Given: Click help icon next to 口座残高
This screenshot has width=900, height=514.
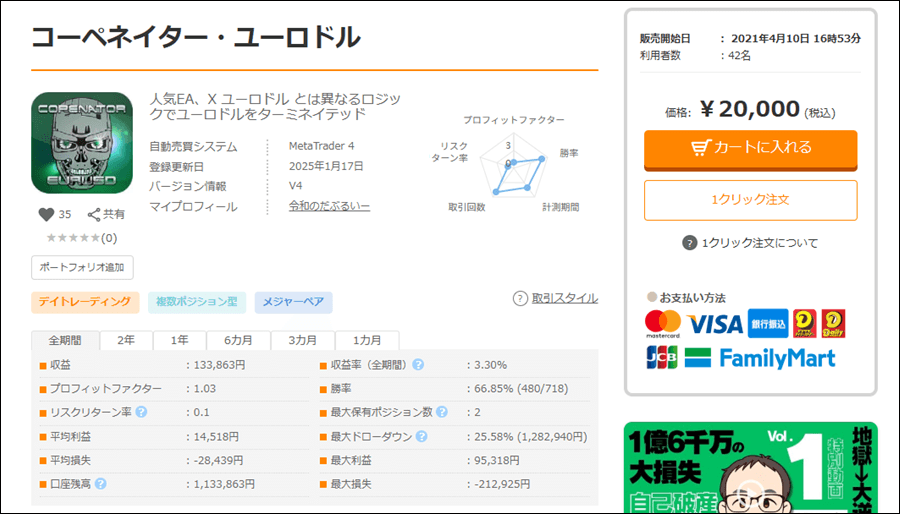Looking at the screenshot, I should [101, 483].
